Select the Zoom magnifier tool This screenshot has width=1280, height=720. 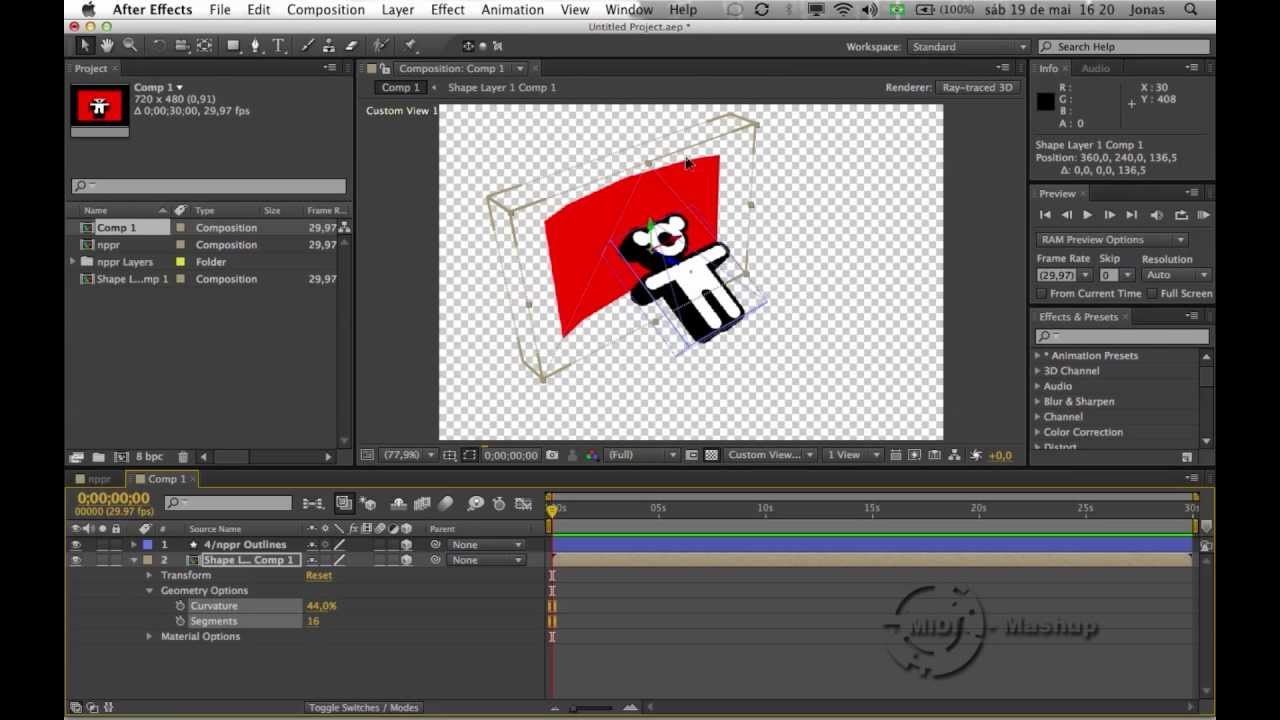point(130,46)
